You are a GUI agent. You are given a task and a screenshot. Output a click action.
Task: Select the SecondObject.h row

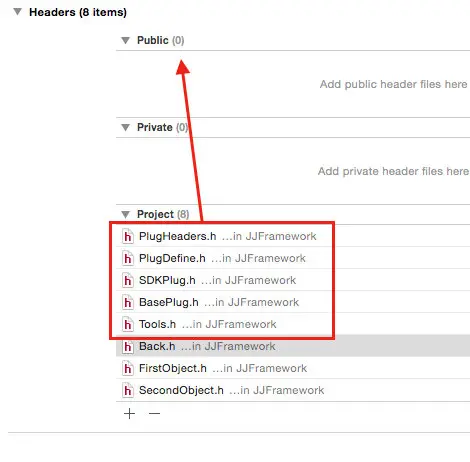pyautogui.click(x=293, y=390)
